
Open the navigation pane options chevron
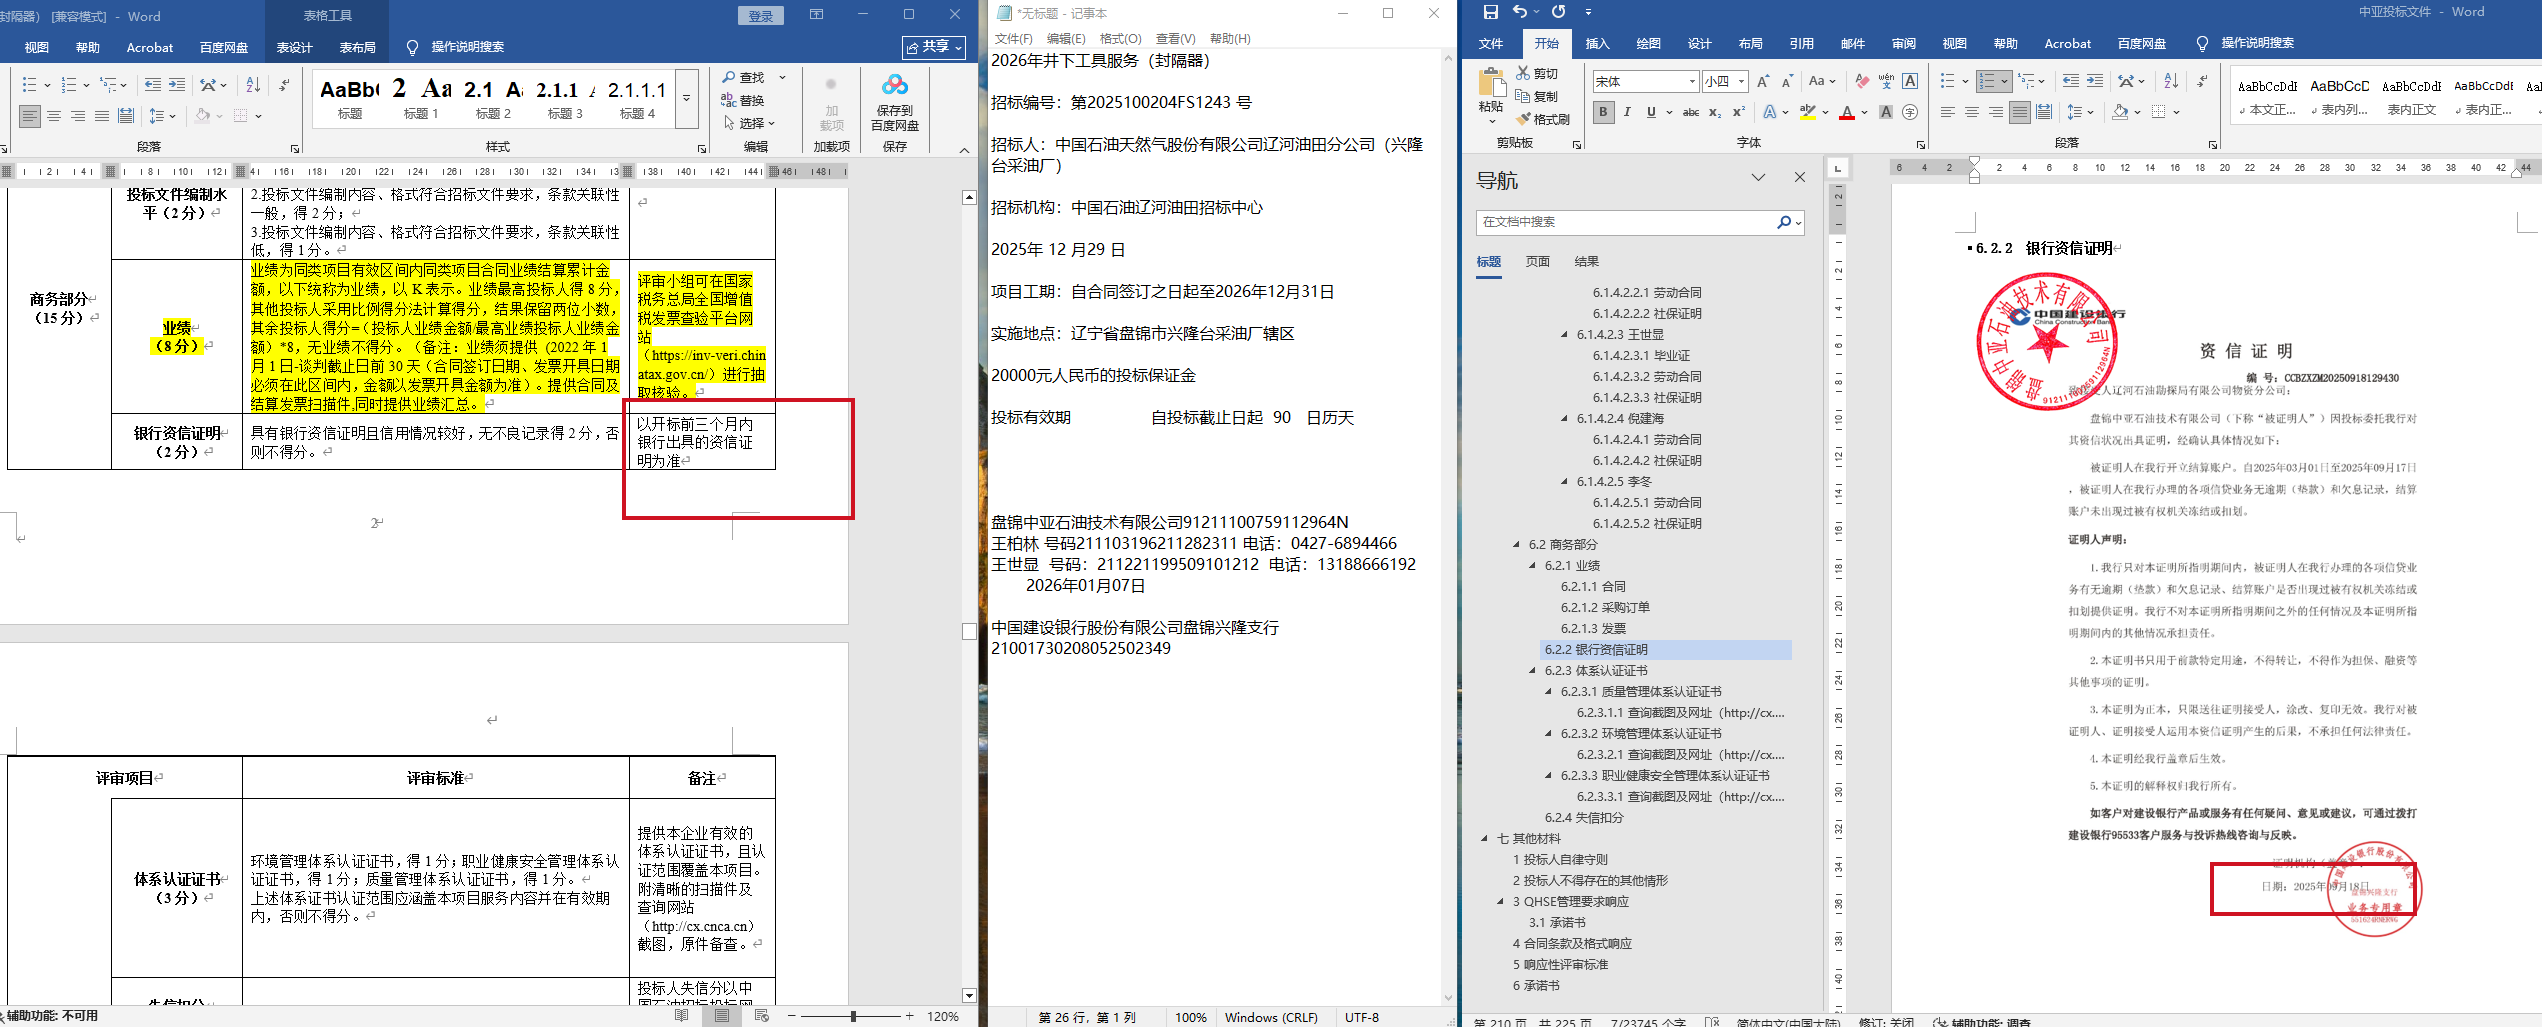point(1758,178)
